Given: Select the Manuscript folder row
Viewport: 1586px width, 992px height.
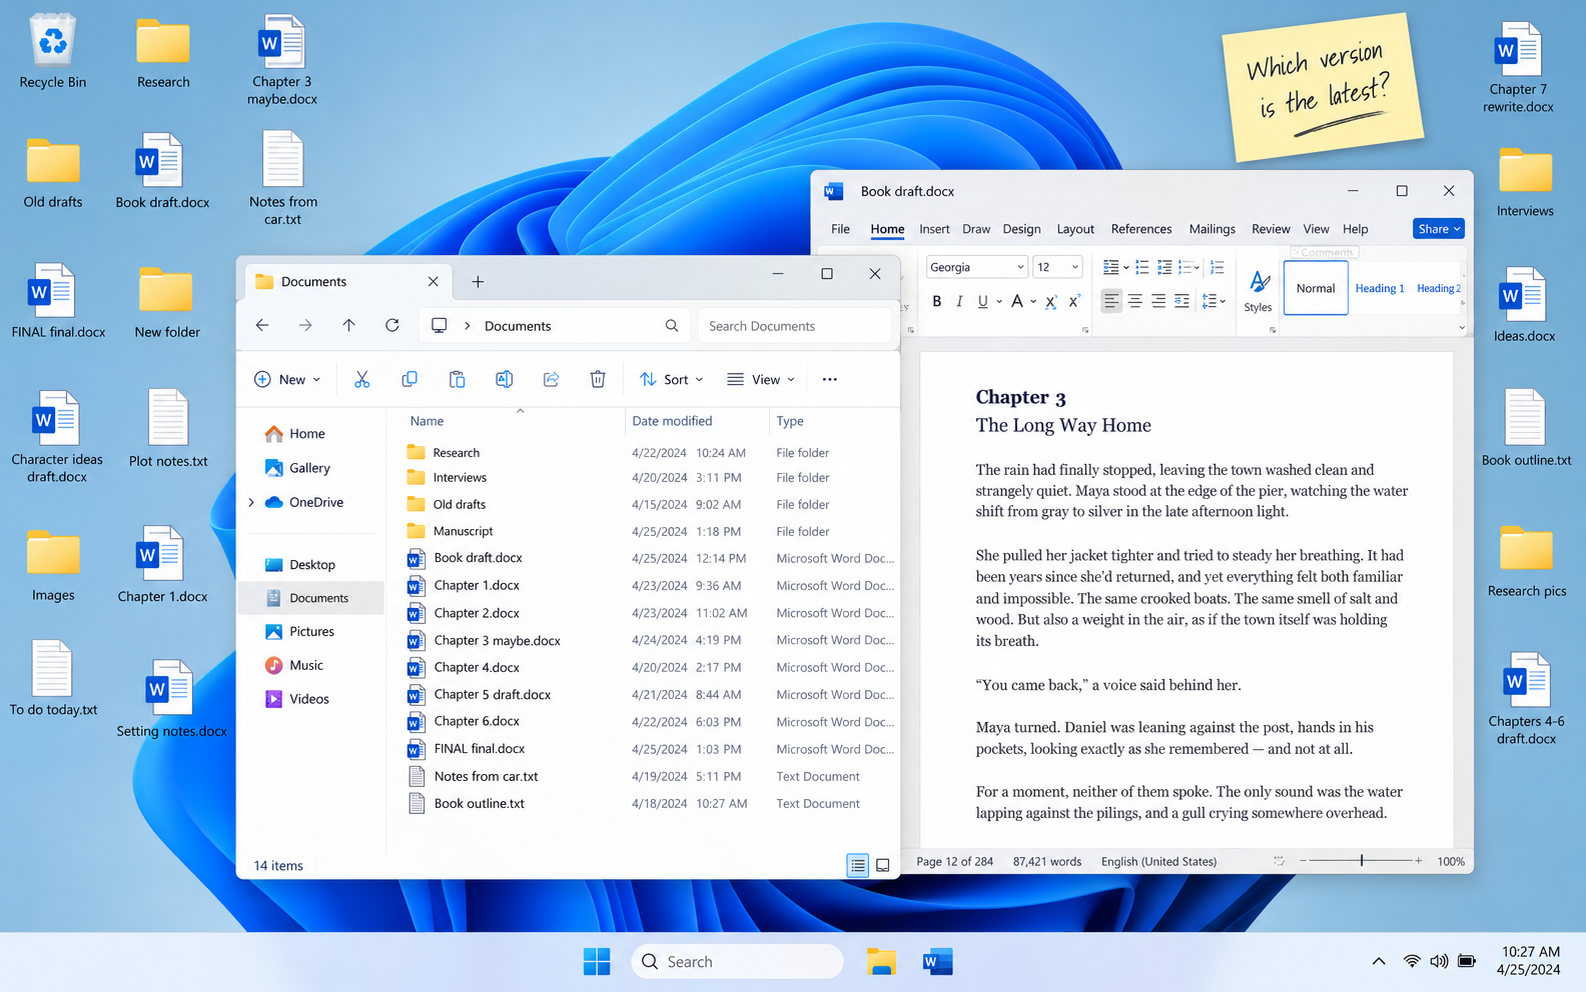Looking at the screenshot, I should (x=650, y=531).
